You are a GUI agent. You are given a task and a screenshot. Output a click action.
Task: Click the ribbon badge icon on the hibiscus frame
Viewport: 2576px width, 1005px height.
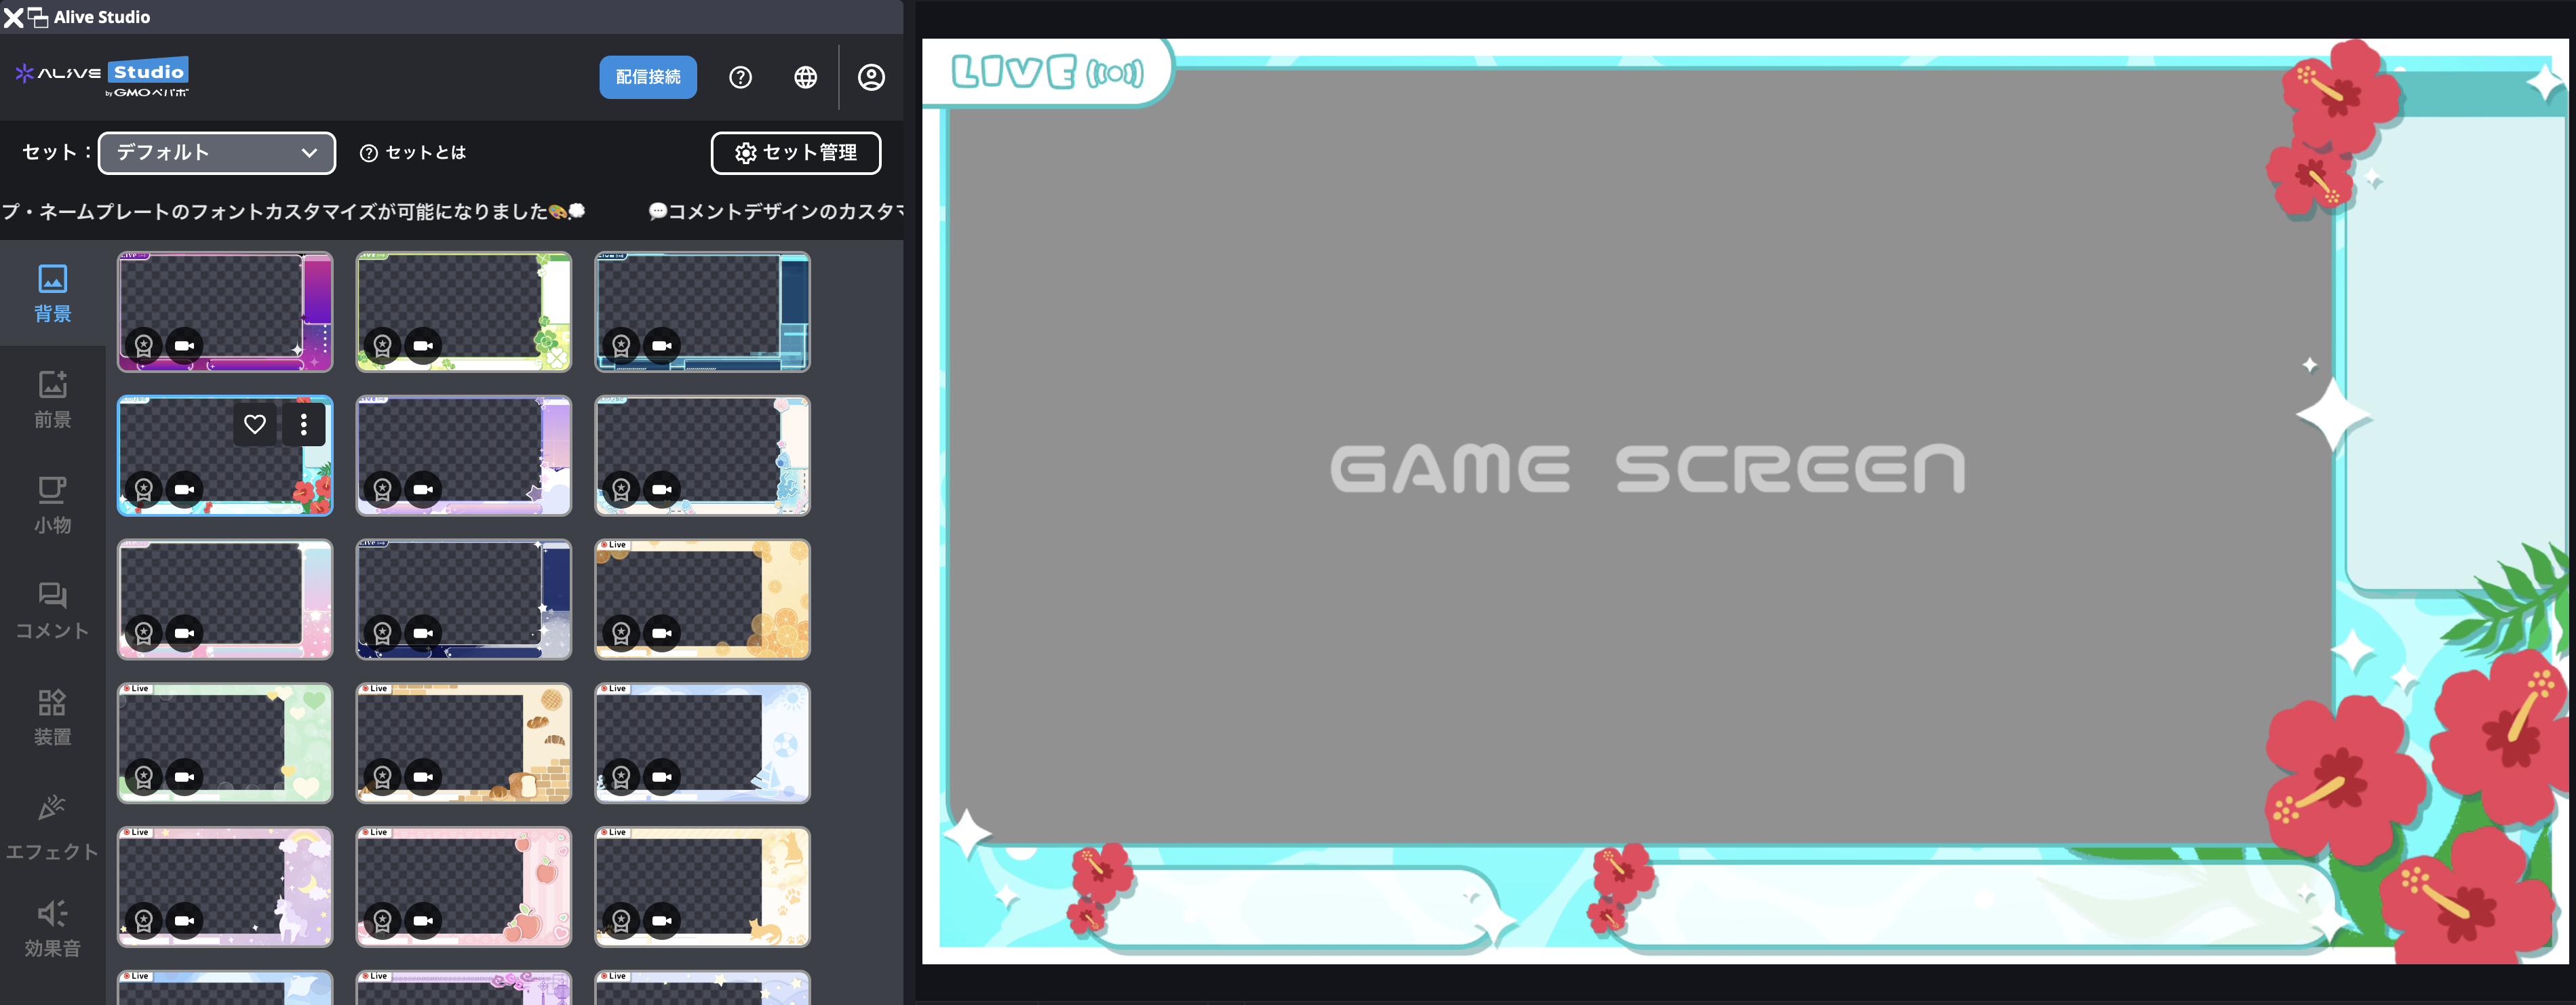(144, 490)
